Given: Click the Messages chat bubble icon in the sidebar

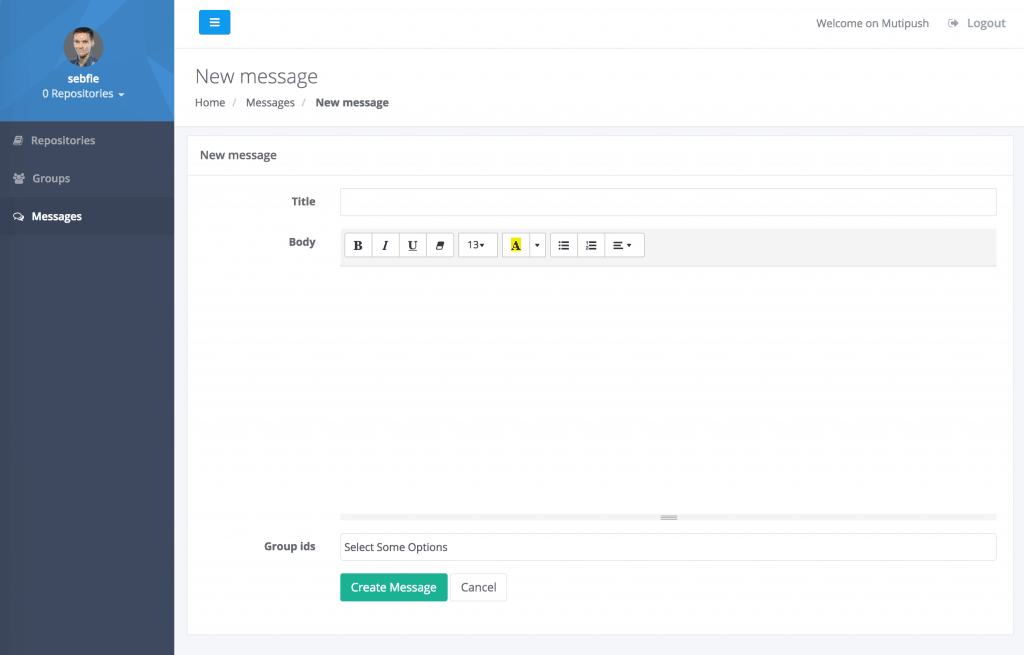Looking at the screenshot, I should tap(18, 216).
